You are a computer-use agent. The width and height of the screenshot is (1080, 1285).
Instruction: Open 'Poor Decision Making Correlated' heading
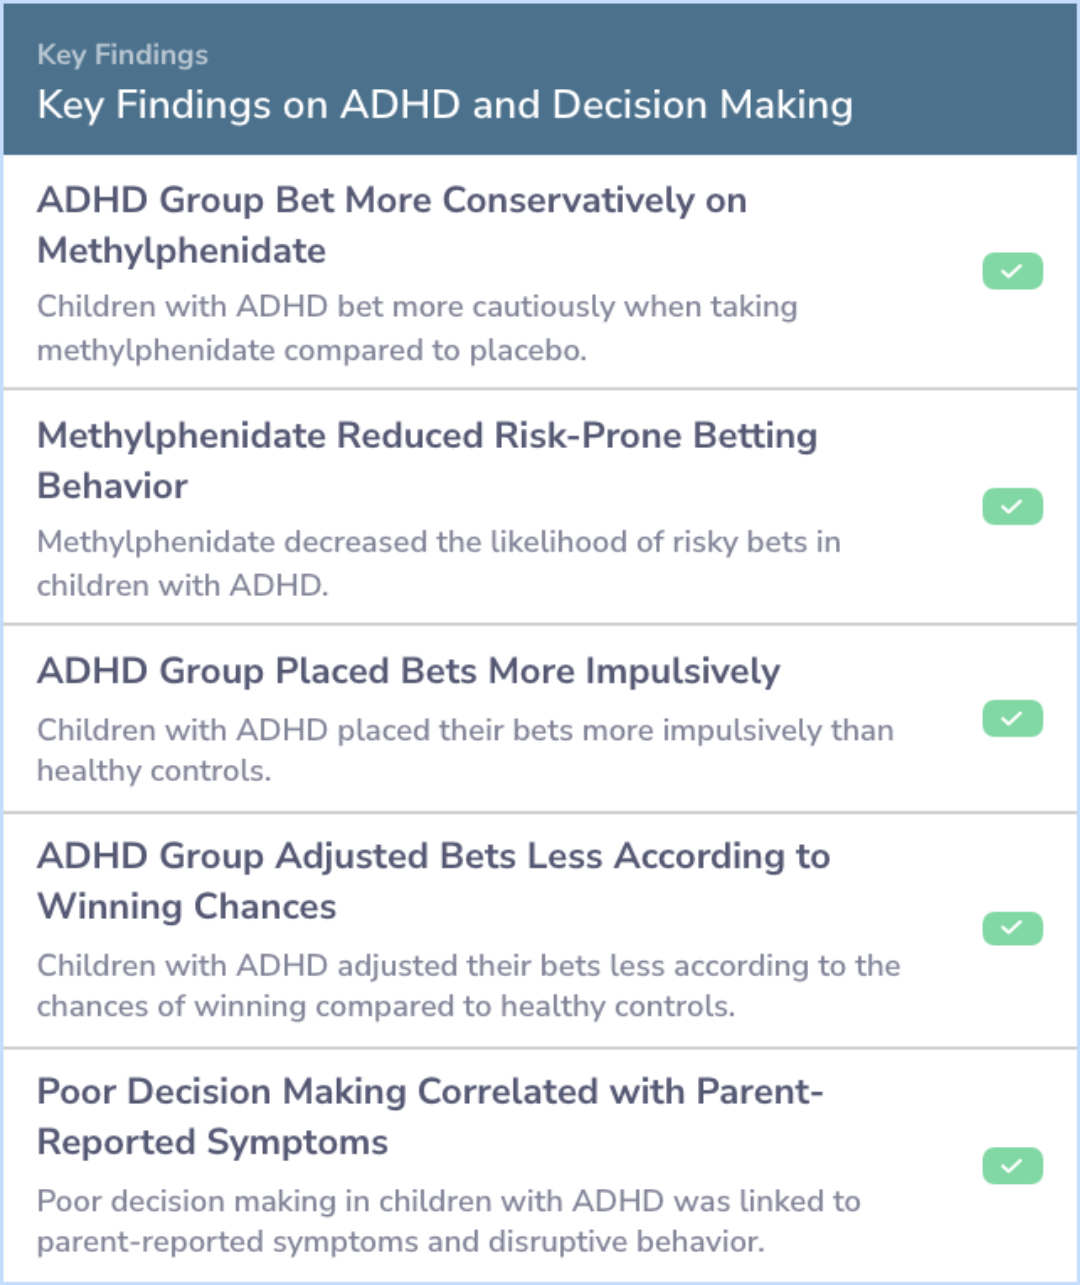pyautogui.click(x=430, y=1116)
